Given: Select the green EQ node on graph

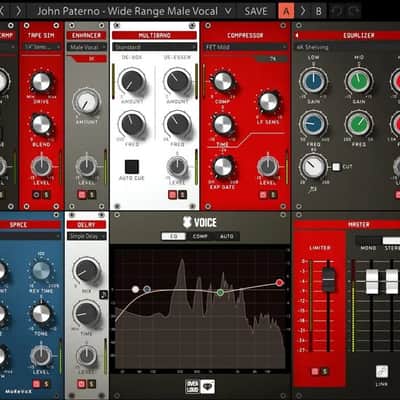Looking at the screenshot, I should pos(220,293).
